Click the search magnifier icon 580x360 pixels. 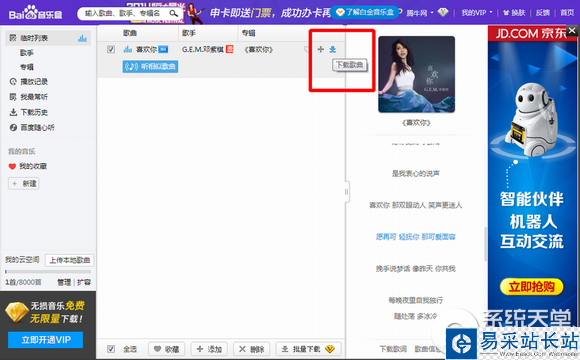point(173,14)
